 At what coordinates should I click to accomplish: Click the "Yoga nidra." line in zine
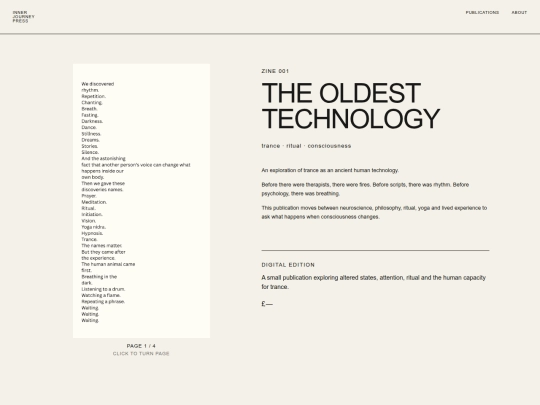click(93, 227)
